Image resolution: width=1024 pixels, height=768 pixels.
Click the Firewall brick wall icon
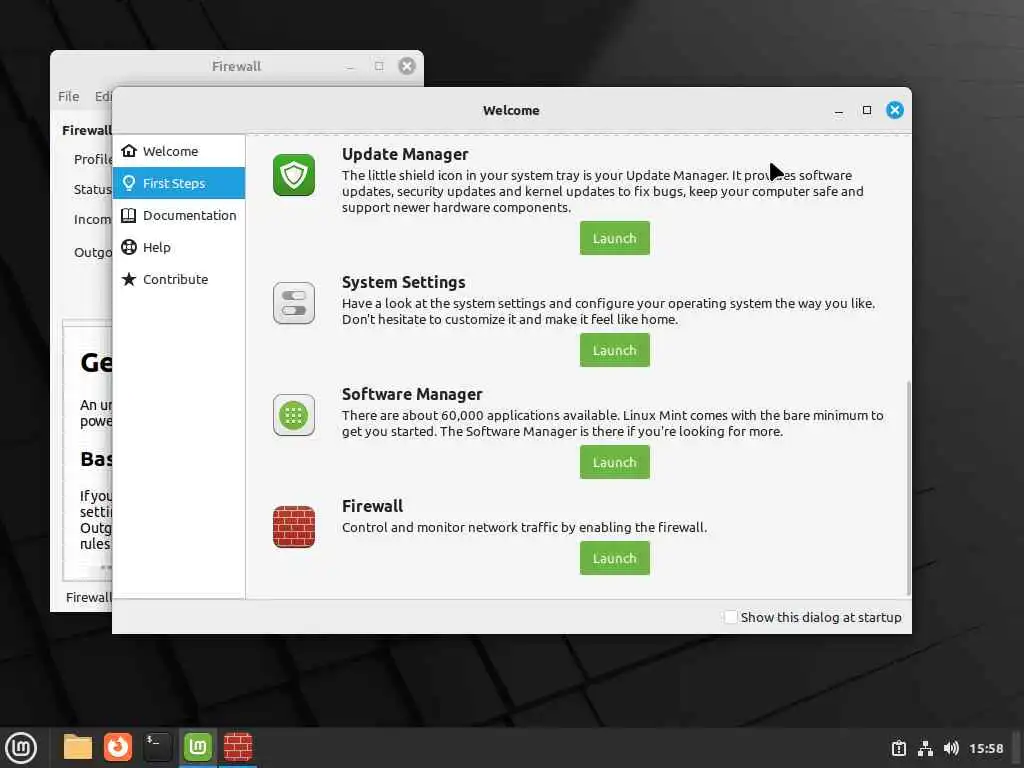(294, 527)
